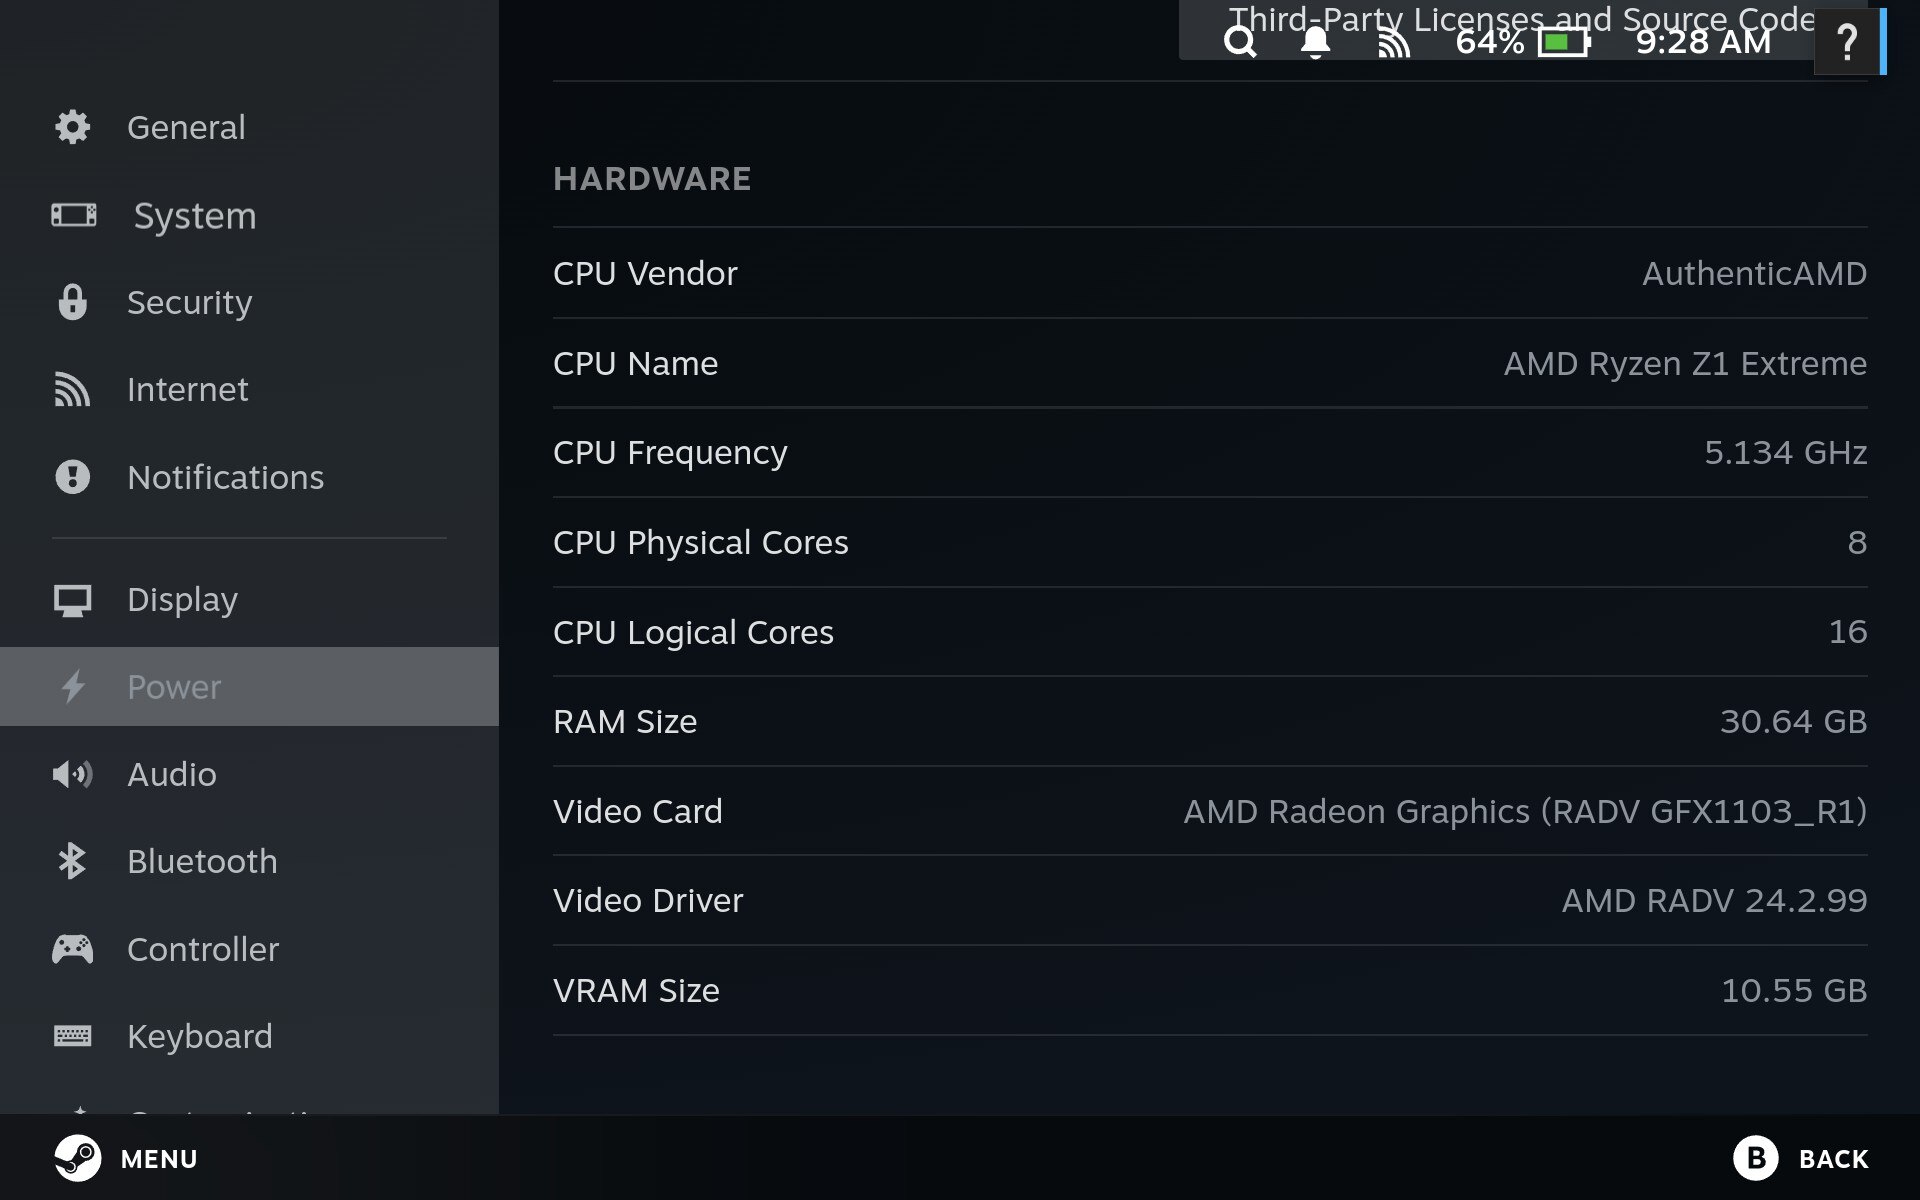Open the Display settings section
The height and width of the screenshot is (1200, 1920).
pos(182,599)
